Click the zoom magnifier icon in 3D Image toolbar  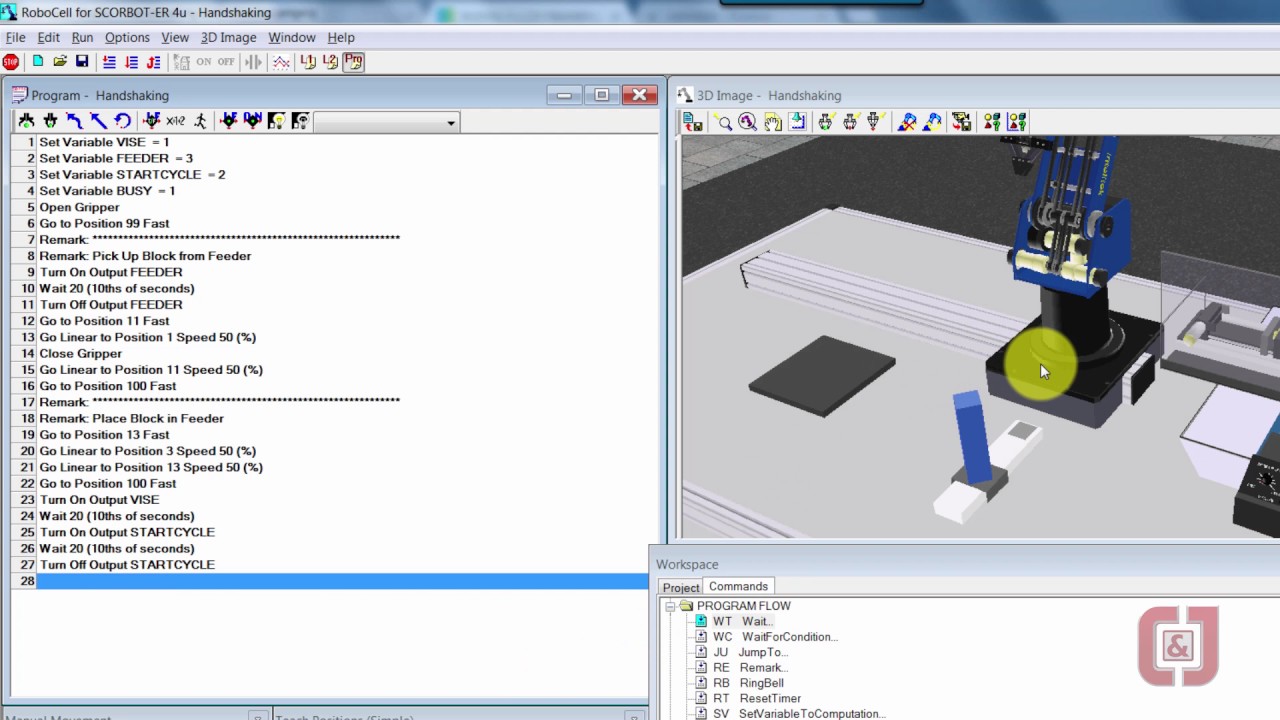click(x=724, y=122)
